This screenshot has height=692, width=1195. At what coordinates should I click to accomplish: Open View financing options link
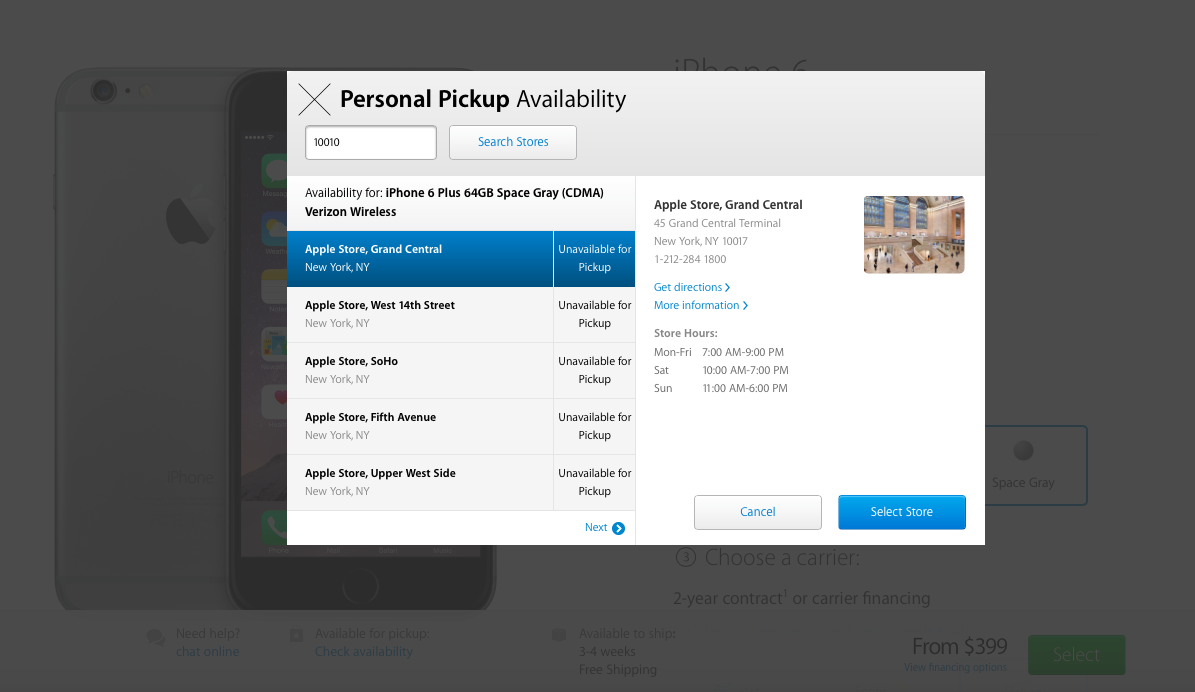954,668
